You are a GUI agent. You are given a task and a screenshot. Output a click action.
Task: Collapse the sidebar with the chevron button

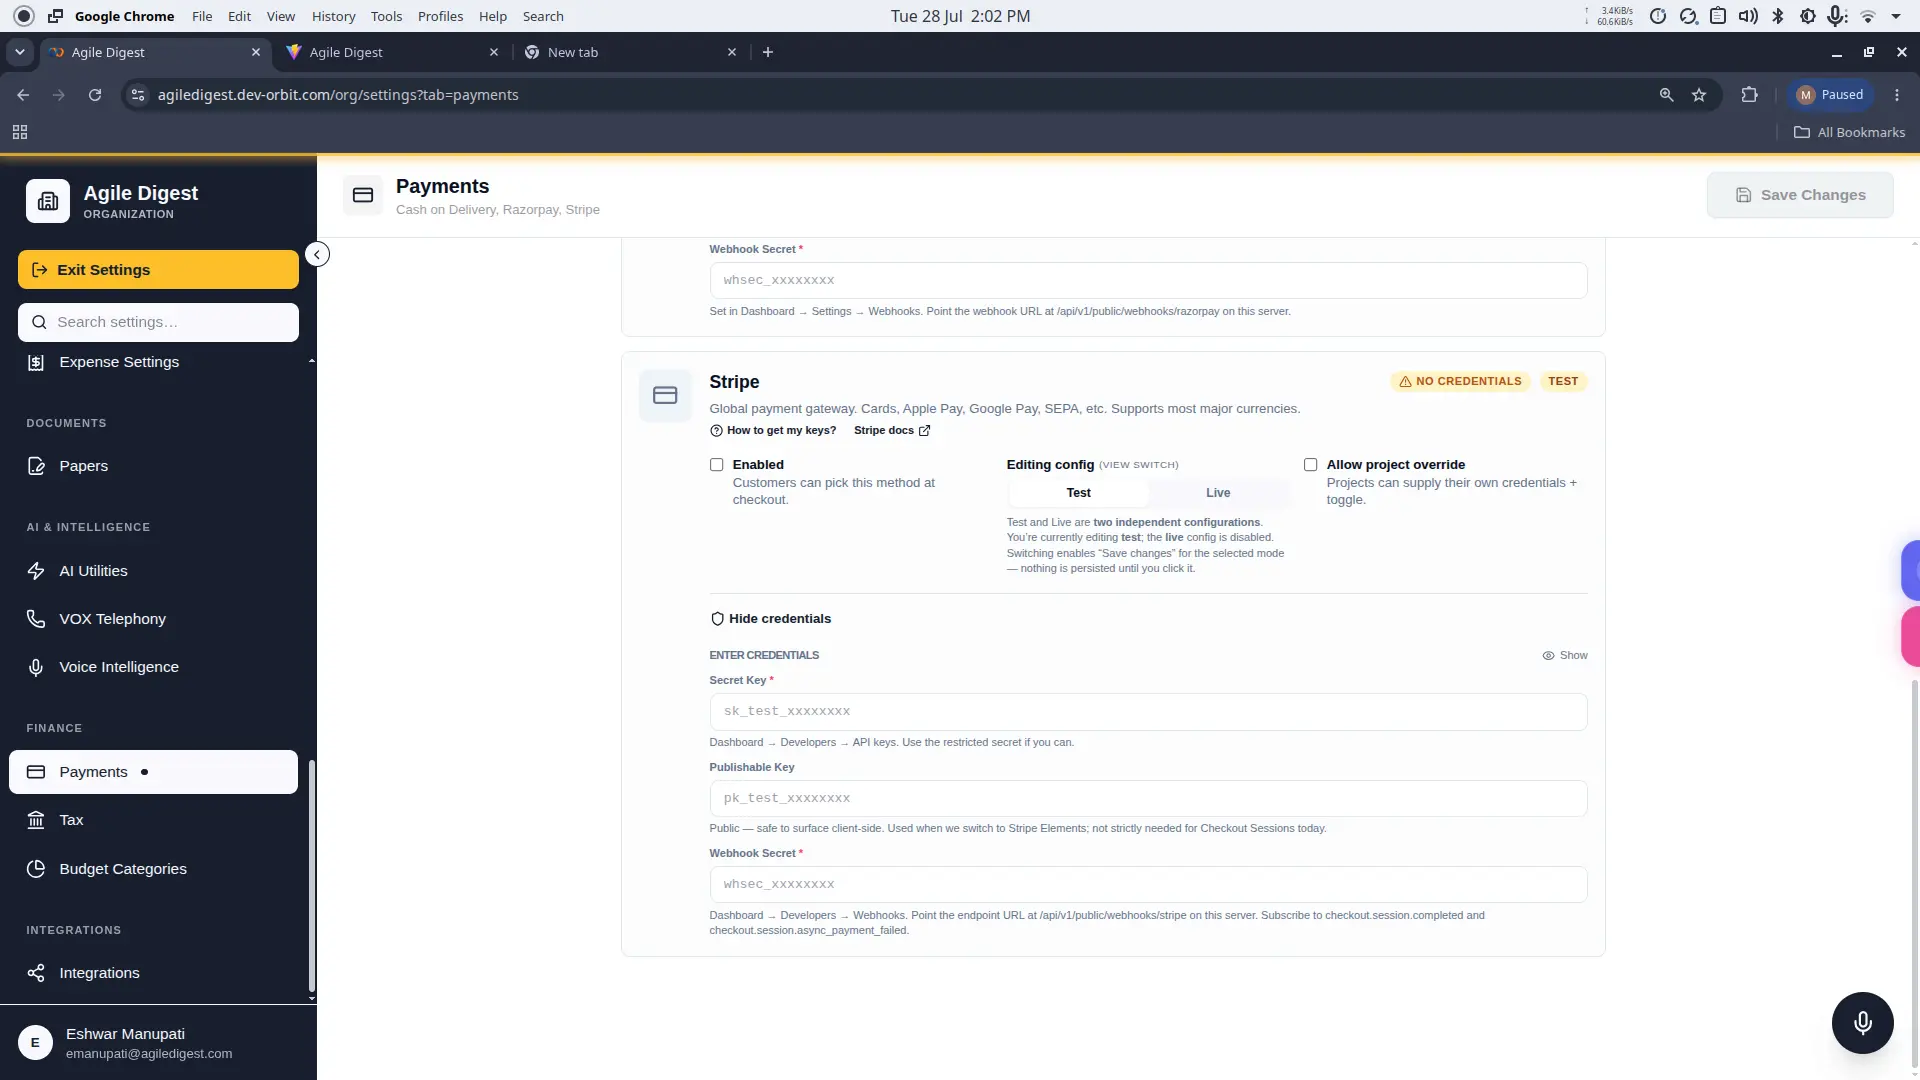[317, 254]
